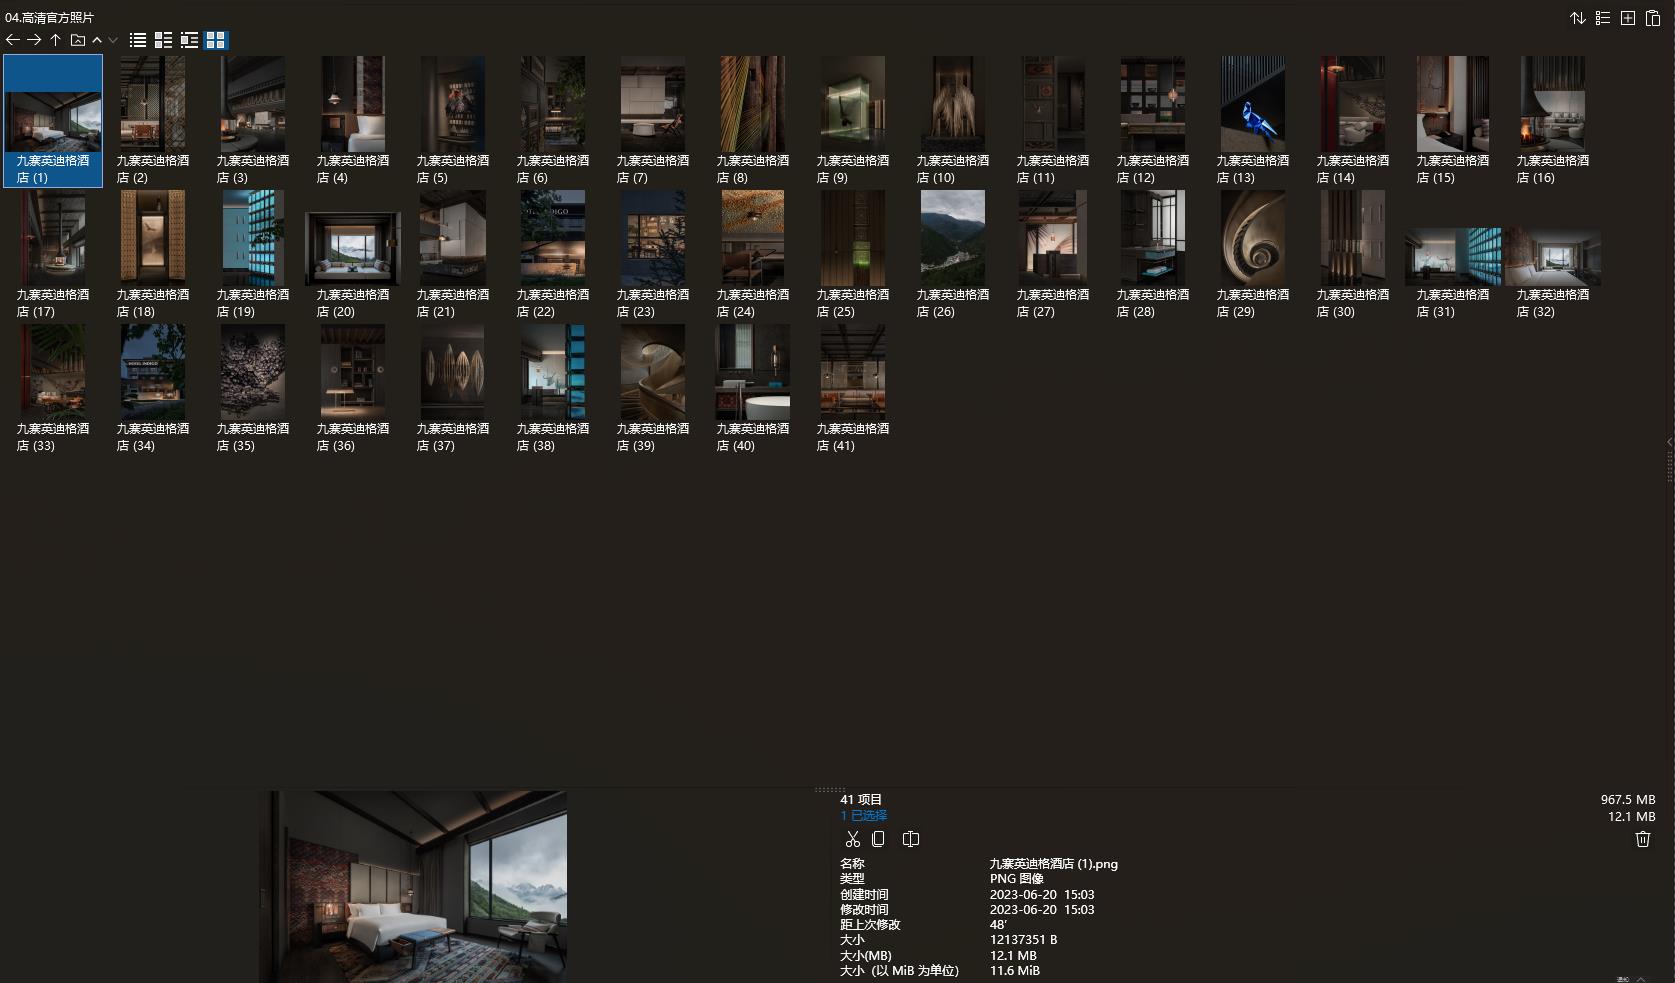Click the copy icon in details panel

[878, 839]
